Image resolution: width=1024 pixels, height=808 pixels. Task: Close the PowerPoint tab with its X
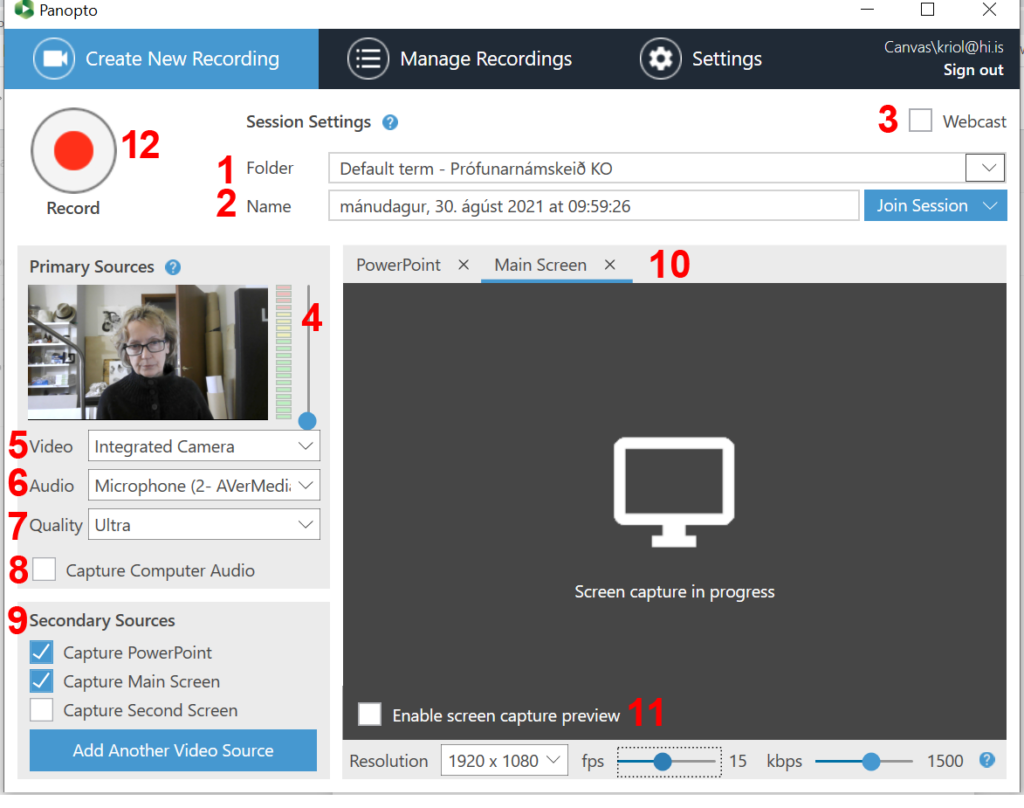tap(464, 265)
